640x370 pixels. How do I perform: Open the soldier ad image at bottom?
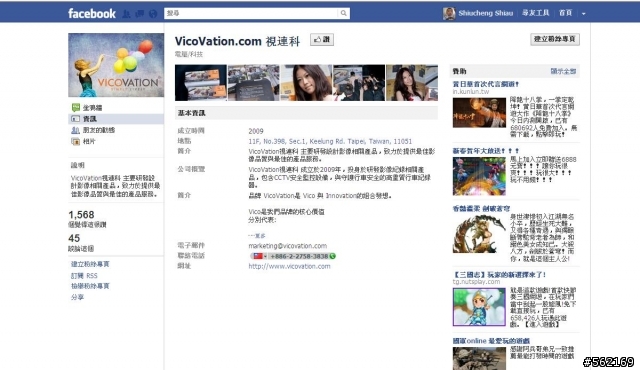coord(479,358)
